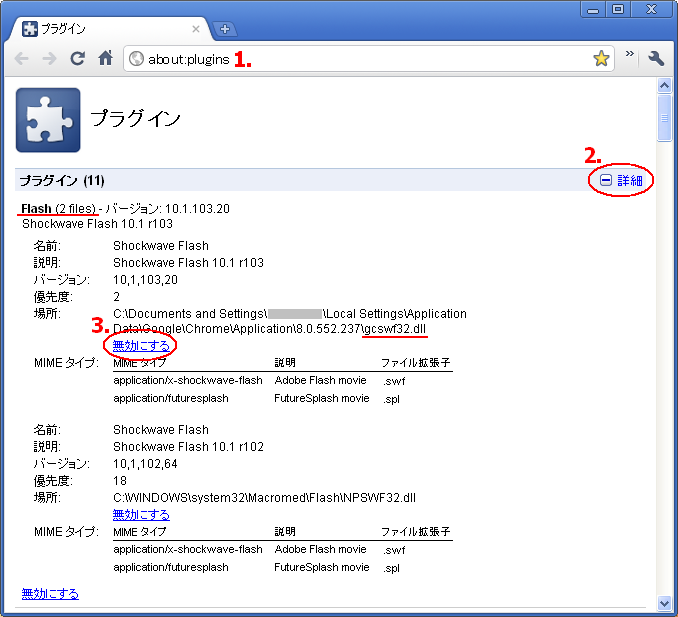
Task: Reload the page with the refresh icon
Action: coord(77,59)
